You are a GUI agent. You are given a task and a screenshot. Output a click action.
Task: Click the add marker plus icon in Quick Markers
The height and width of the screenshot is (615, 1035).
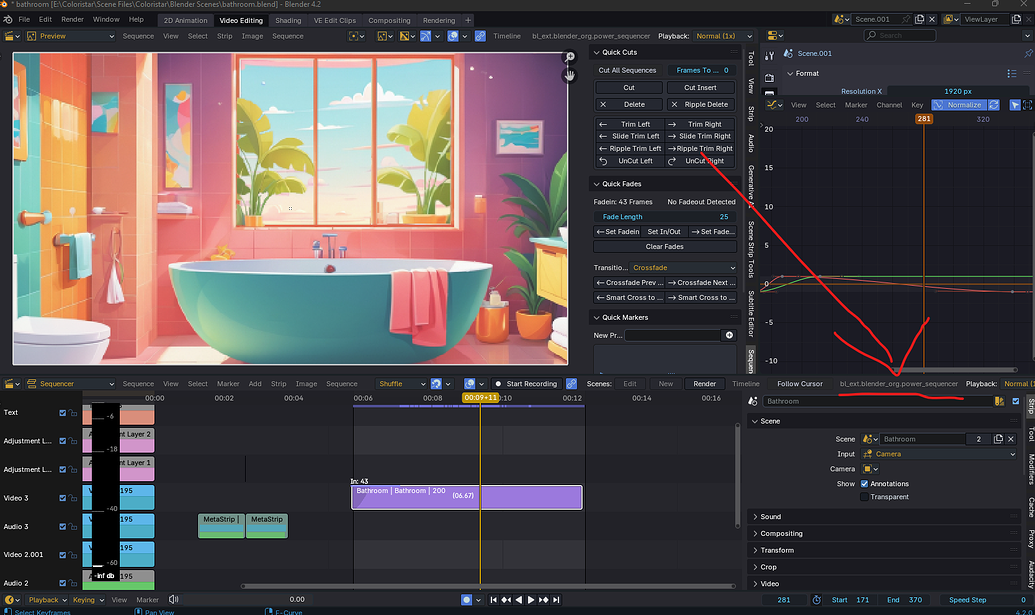[729, 335]
